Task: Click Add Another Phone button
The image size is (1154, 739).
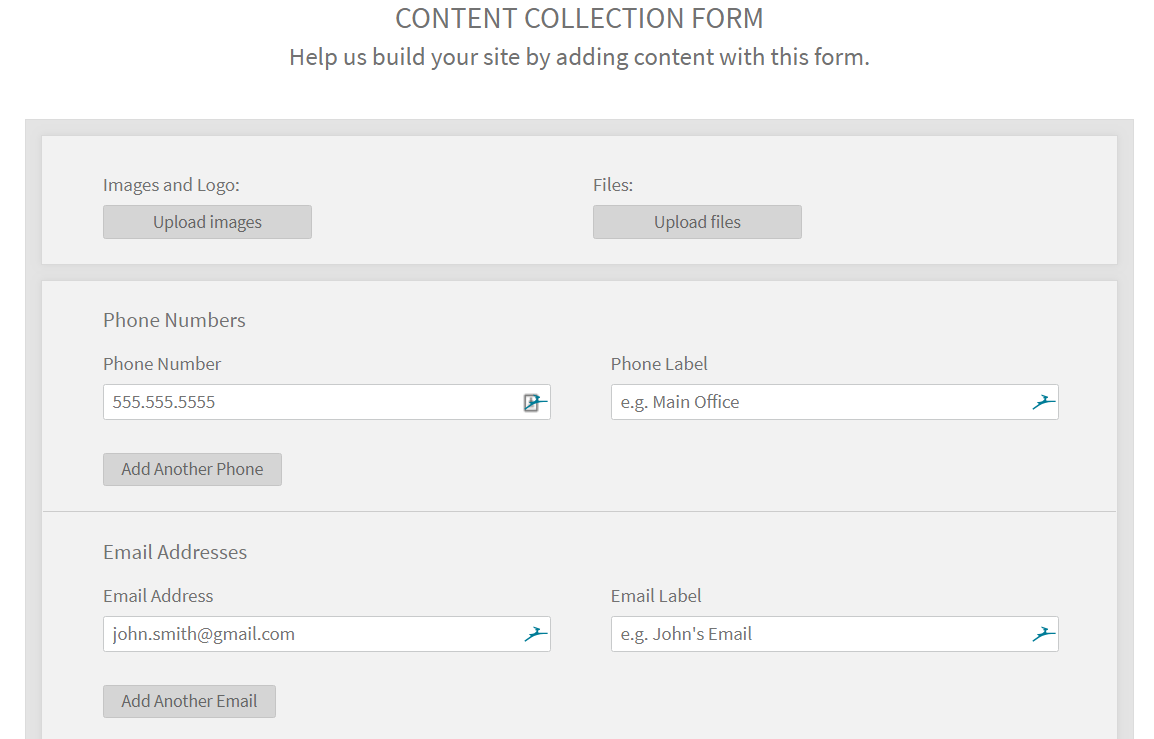Action: pos(192,470)
